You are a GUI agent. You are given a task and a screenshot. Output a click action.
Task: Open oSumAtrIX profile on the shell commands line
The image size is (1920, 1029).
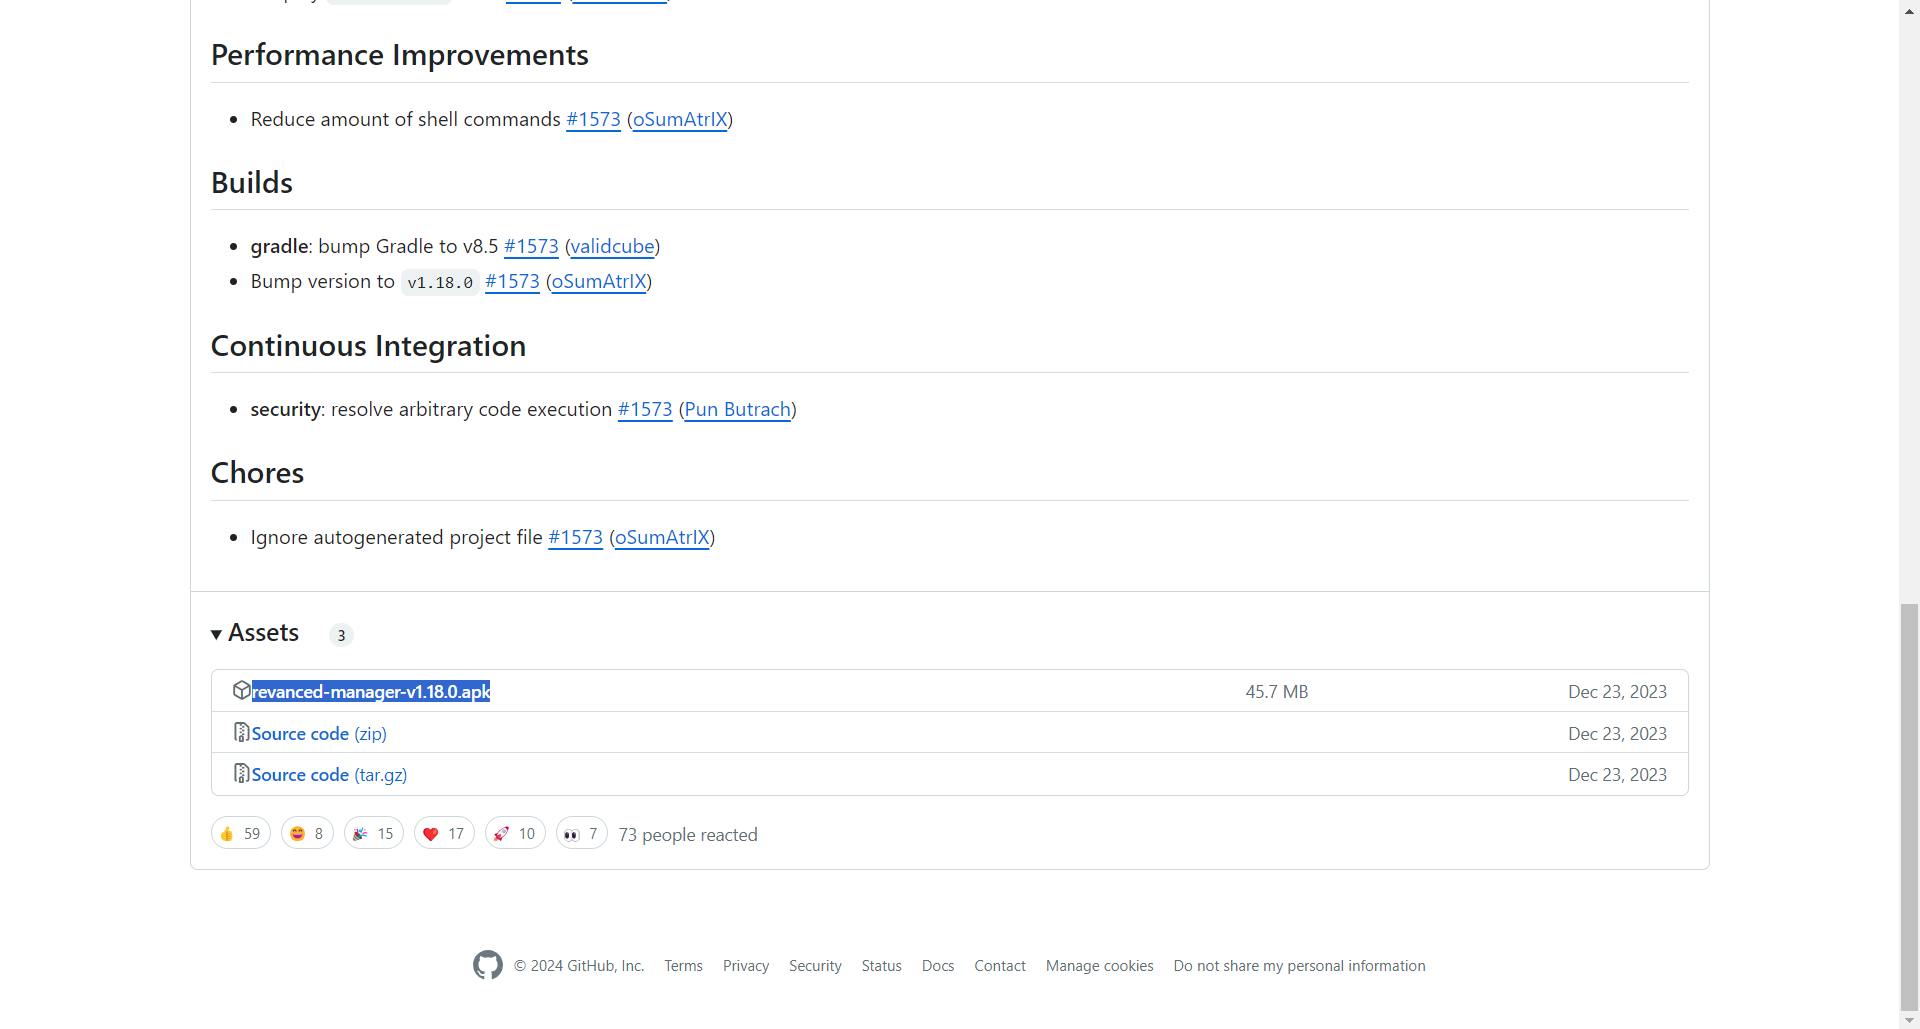pyautogui.click(x=680, y=119)
